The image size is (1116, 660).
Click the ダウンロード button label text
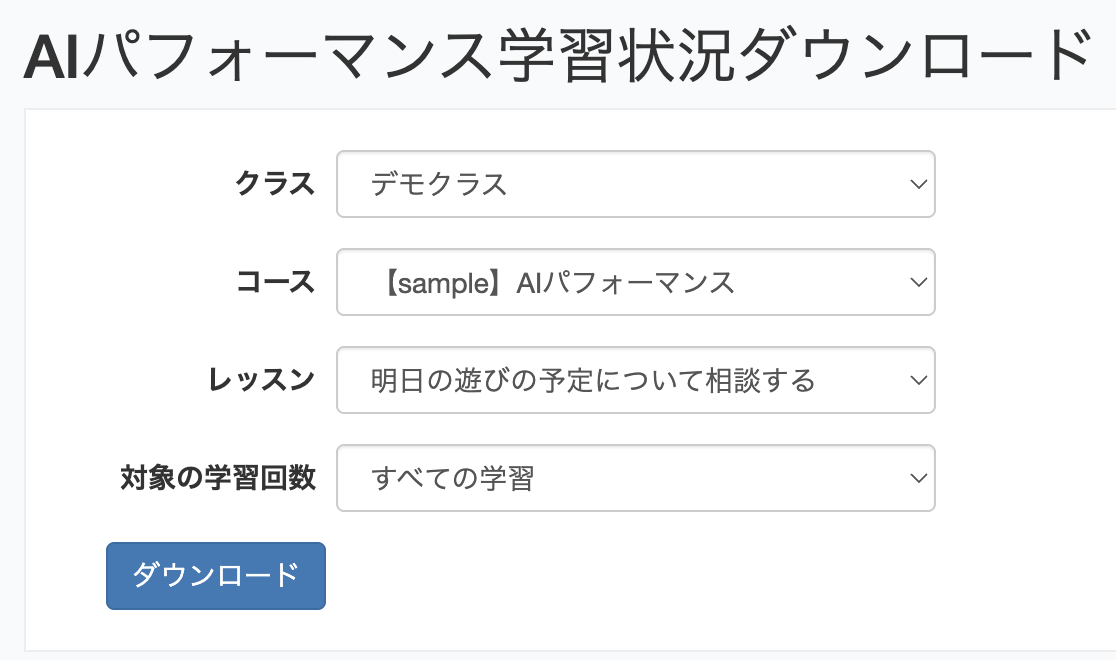(215, 576)
